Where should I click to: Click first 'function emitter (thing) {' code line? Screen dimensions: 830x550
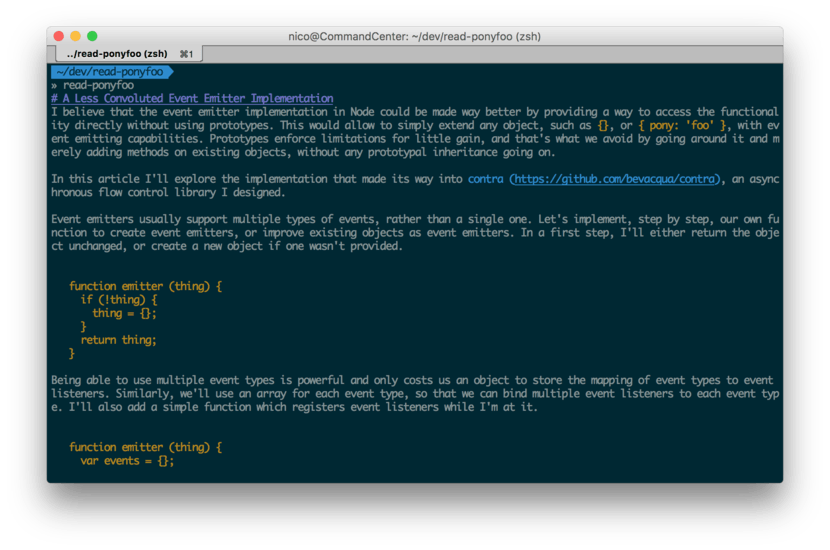pos(145,286)
